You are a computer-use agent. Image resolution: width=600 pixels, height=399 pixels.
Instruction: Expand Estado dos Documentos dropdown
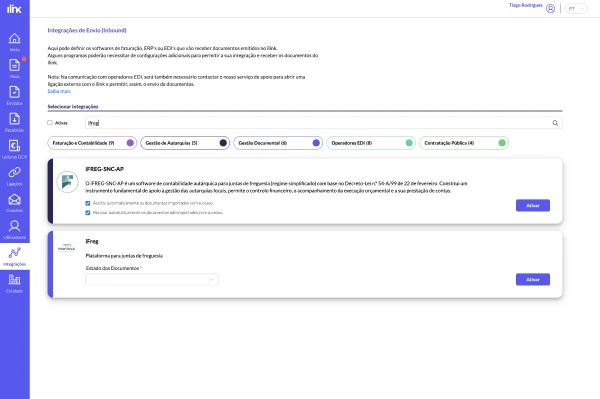pyautogui.click(x=152, y=279)
